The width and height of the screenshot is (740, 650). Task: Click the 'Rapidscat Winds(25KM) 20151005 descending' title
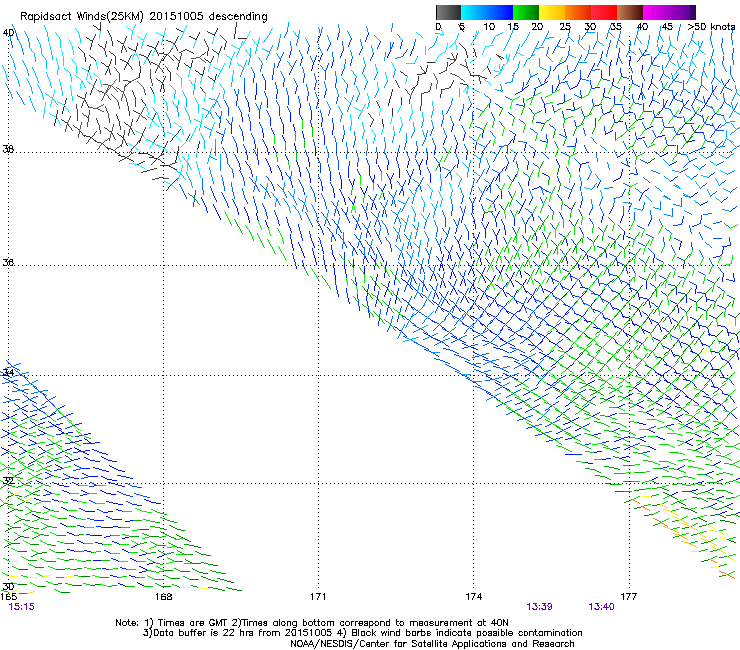(143, 17)
